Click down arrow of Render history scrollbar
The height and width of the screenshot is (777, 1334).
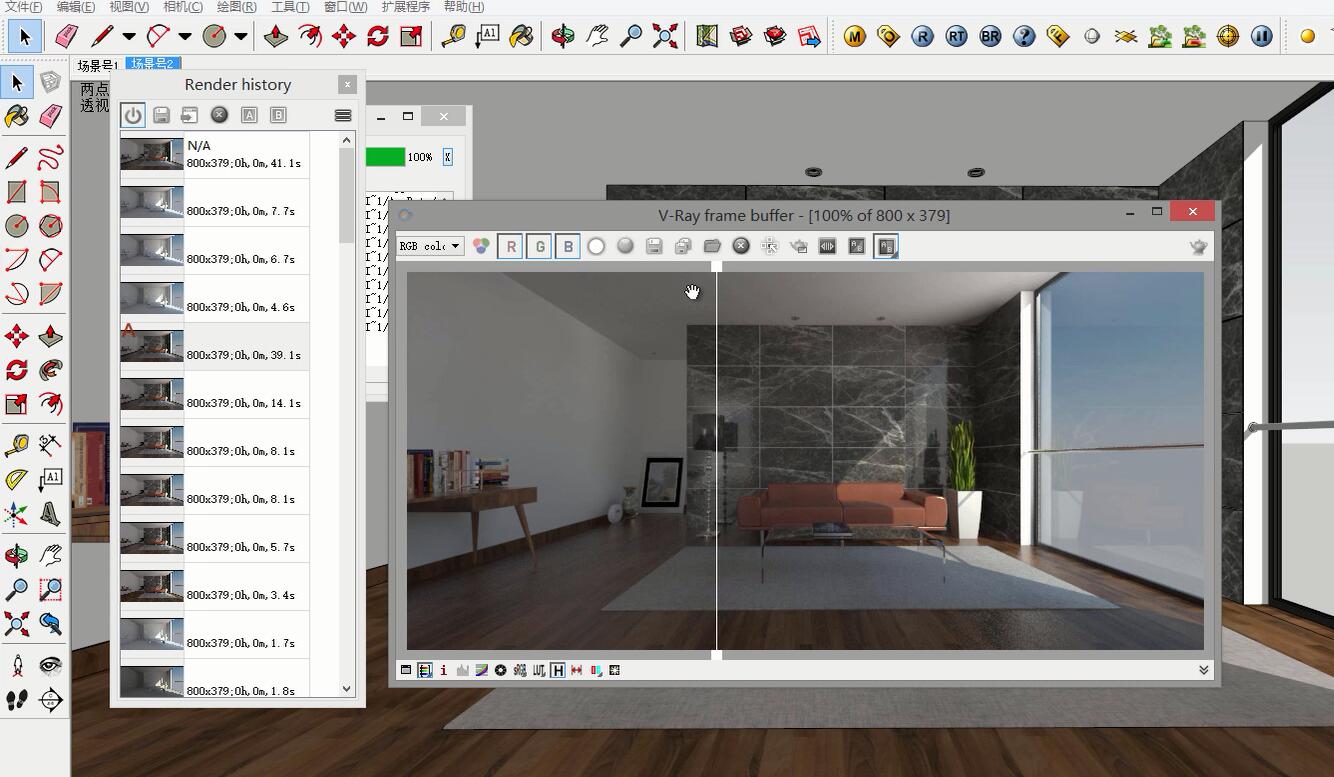pos(347,688)
